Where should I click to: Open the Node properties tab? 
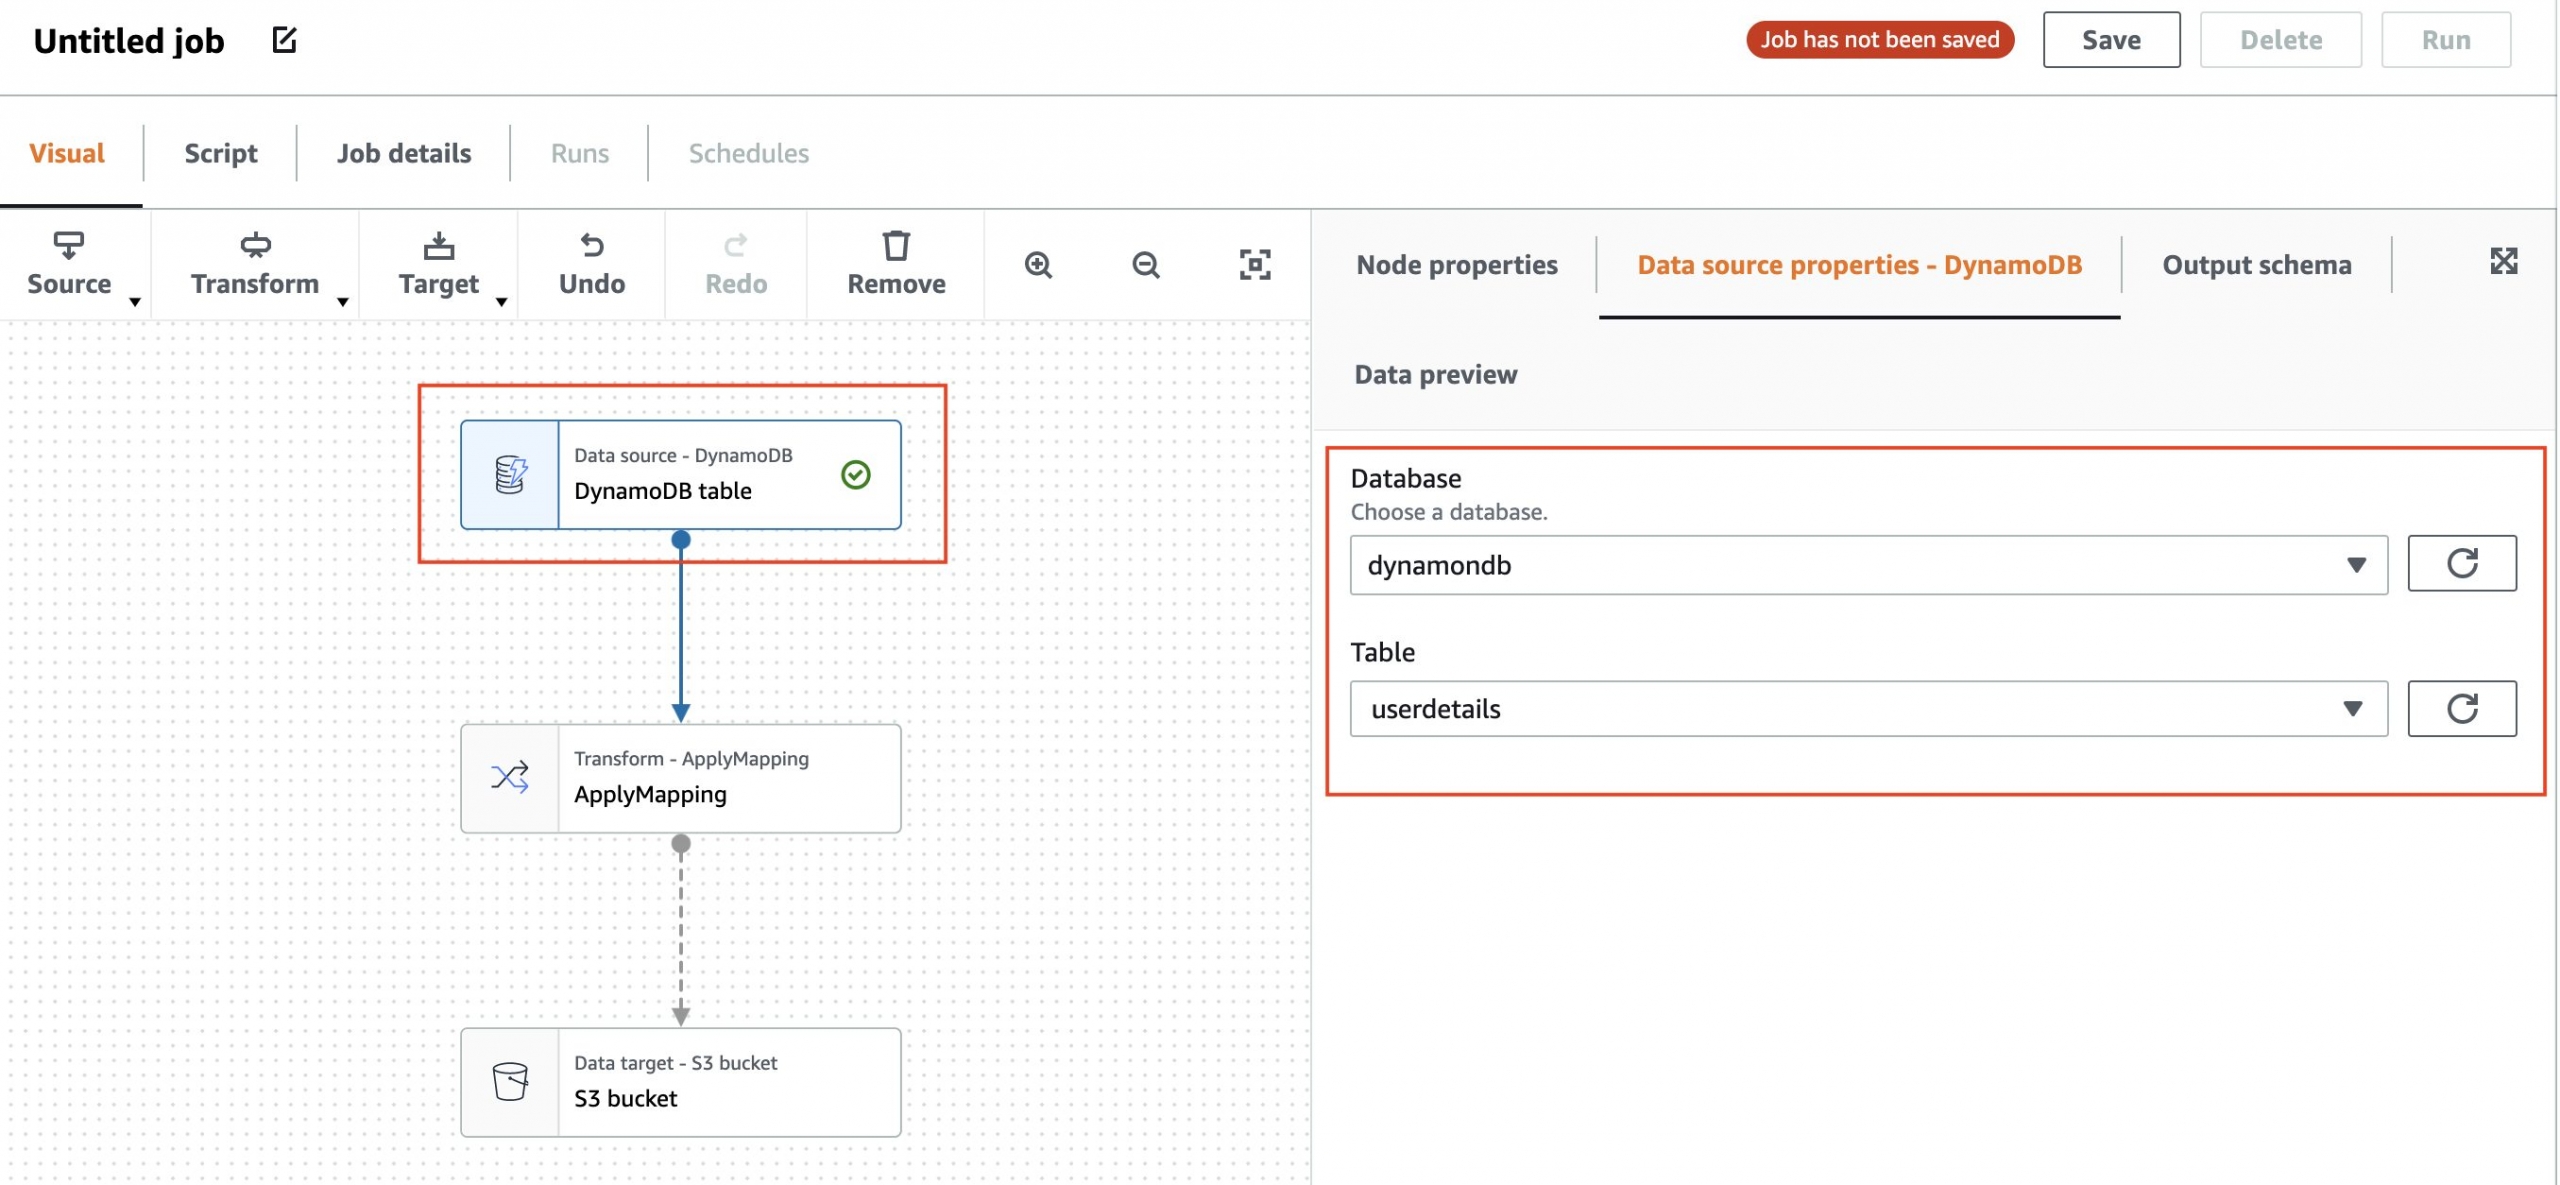point(1457,265)
